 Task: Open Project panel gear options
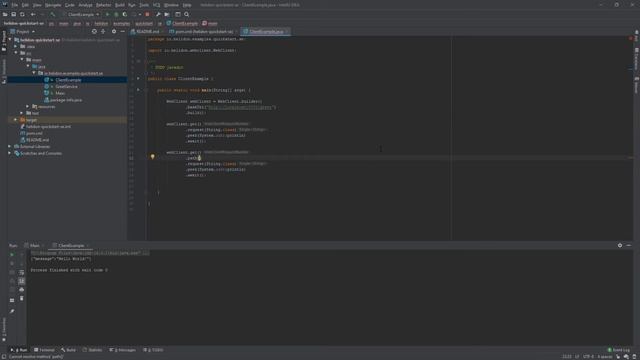tap(114, 31)
